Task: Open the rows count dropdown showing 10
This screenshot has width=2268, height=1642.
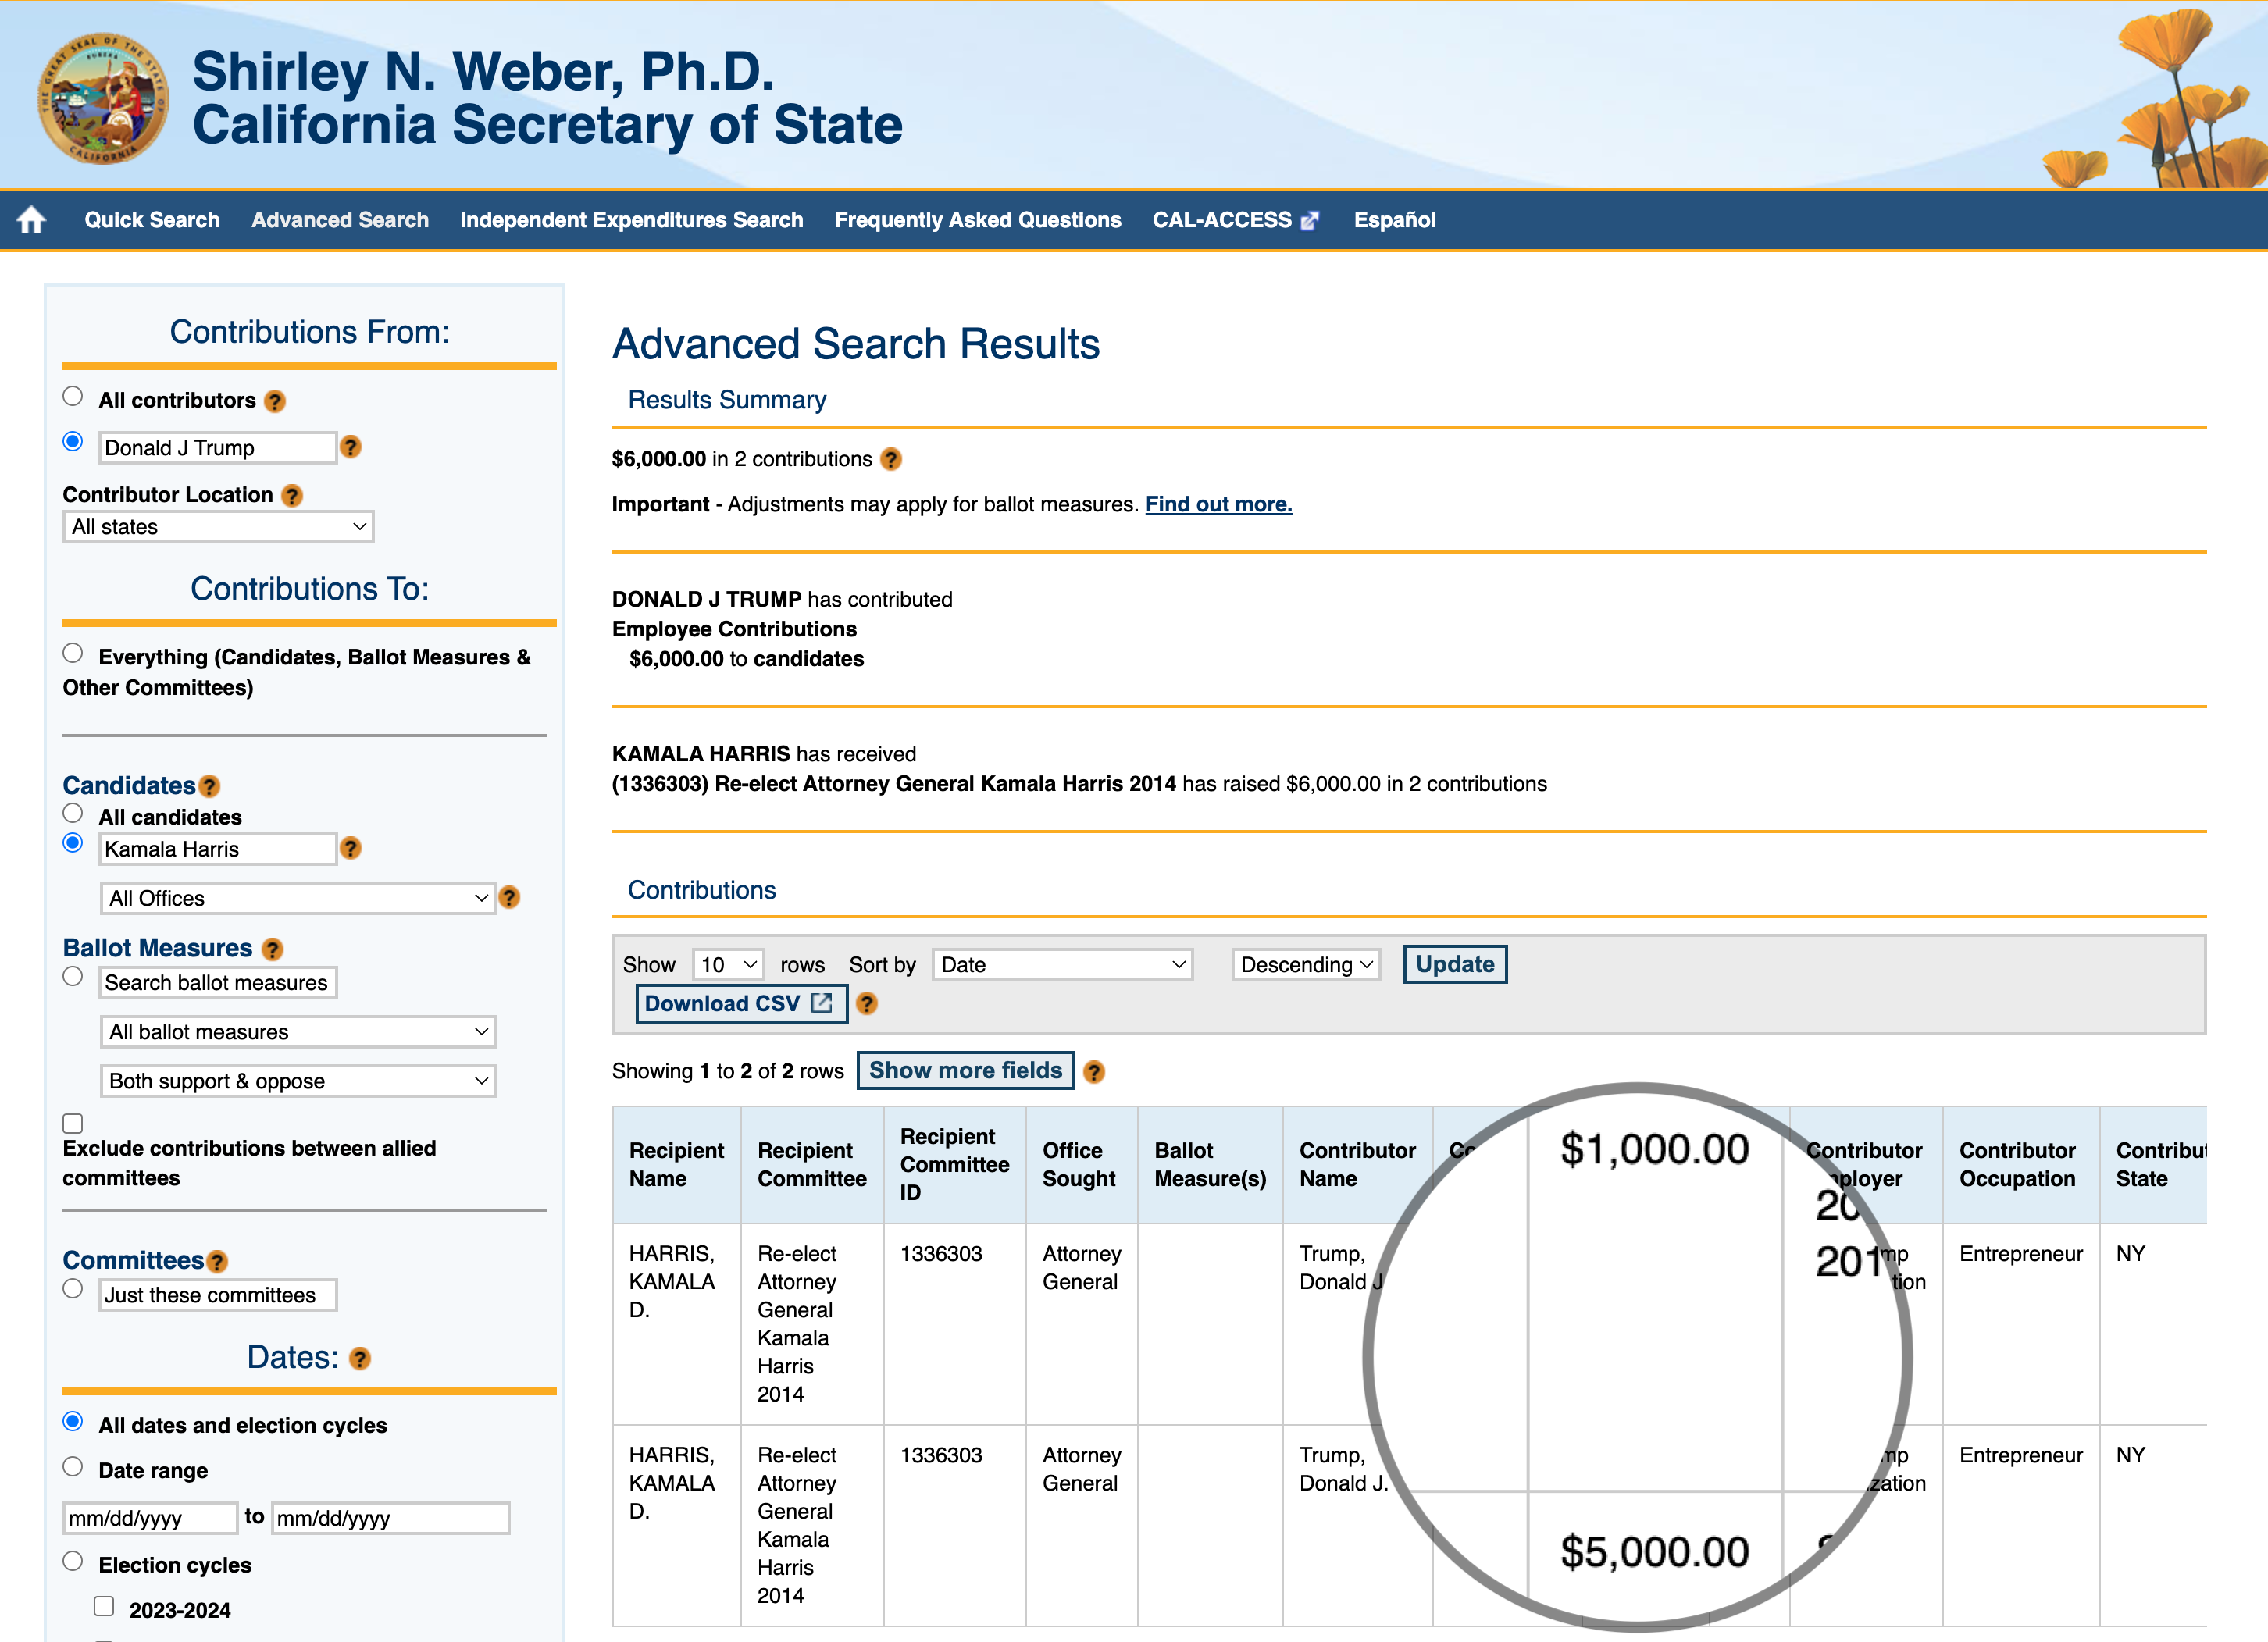Action: click(x=728, y=965)
